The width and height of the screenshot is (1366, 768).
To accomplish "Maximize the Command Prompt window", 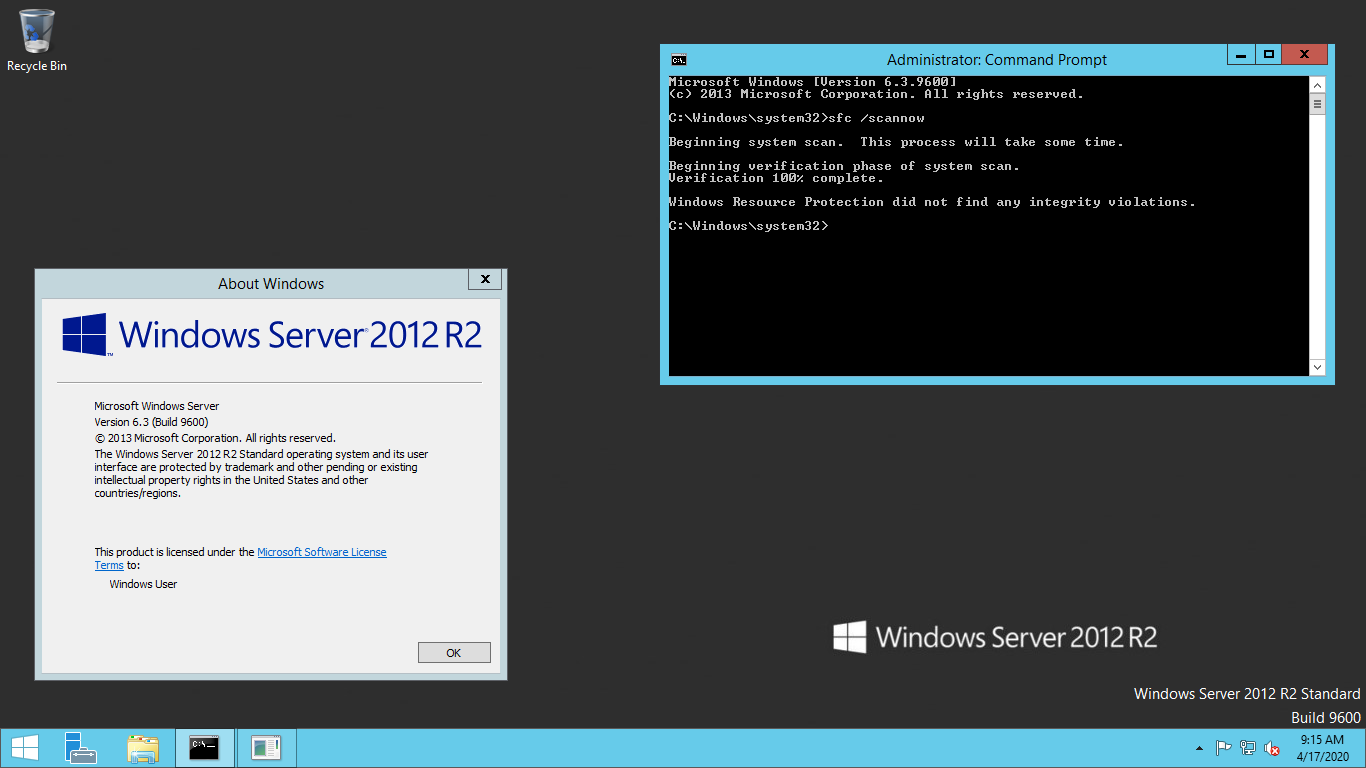I will [x=1268, y=55].
